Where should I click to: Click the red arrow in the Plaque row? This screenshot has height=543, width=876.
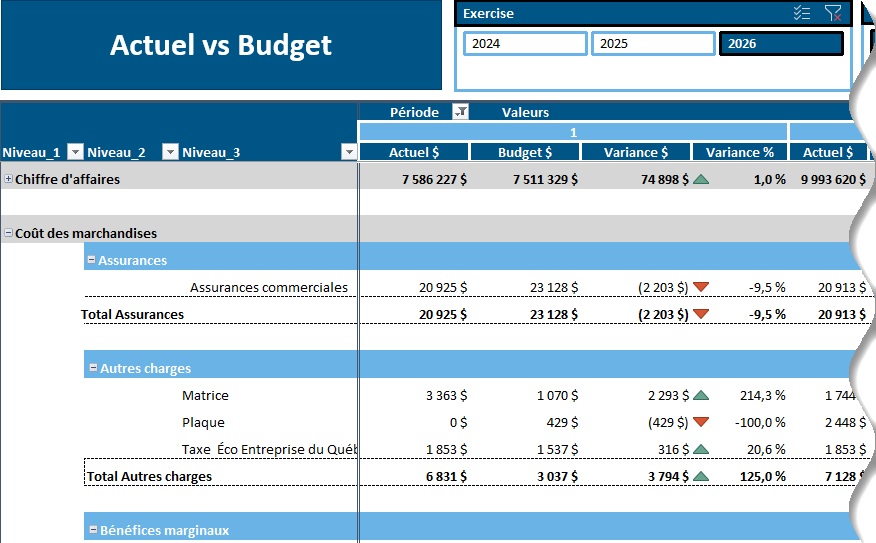pyautogui.click(x=701, y=422)
